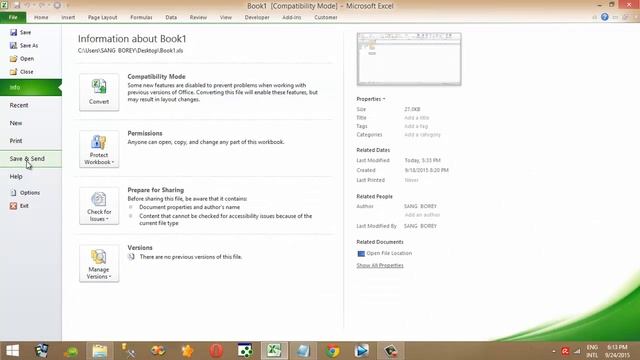Click the file path C:\Users\SANG BOREY\Desktop\Book1.xls
Viewport: 640px width, 360px height.
[x=131, y=51]
